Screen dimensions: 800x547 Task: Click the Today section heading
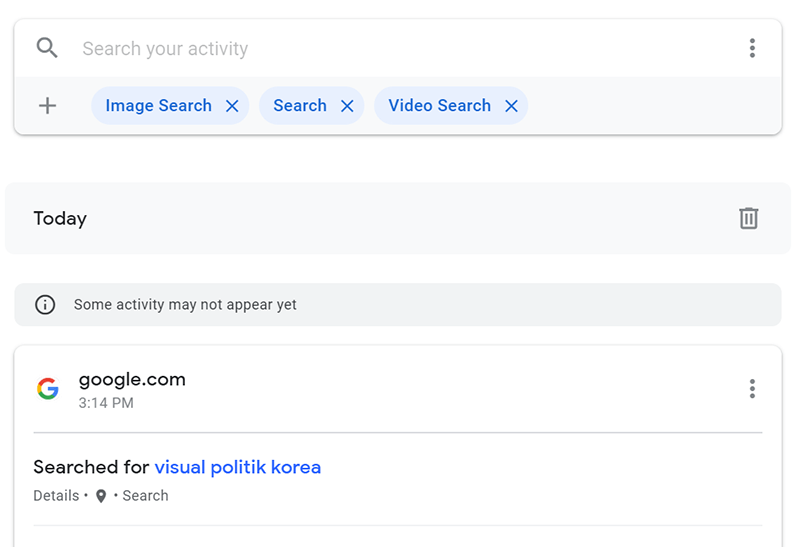point(60,218)
